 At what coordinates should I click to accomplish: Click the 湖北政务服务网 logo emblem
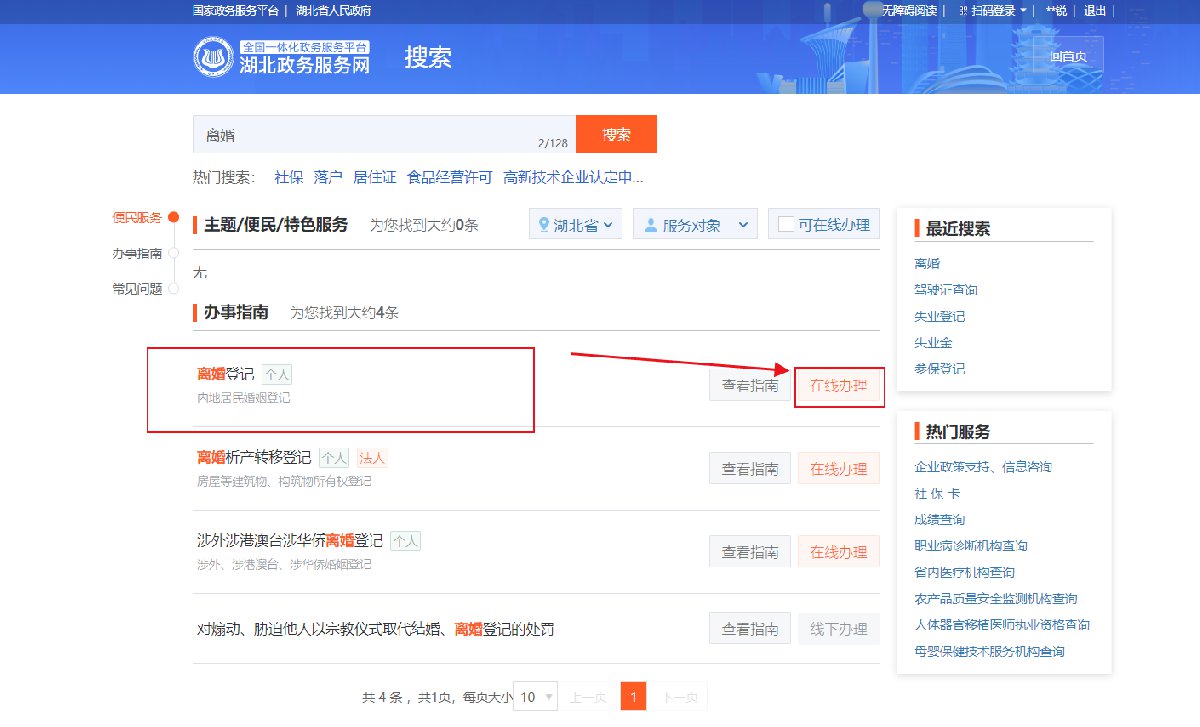click(213, 57)
